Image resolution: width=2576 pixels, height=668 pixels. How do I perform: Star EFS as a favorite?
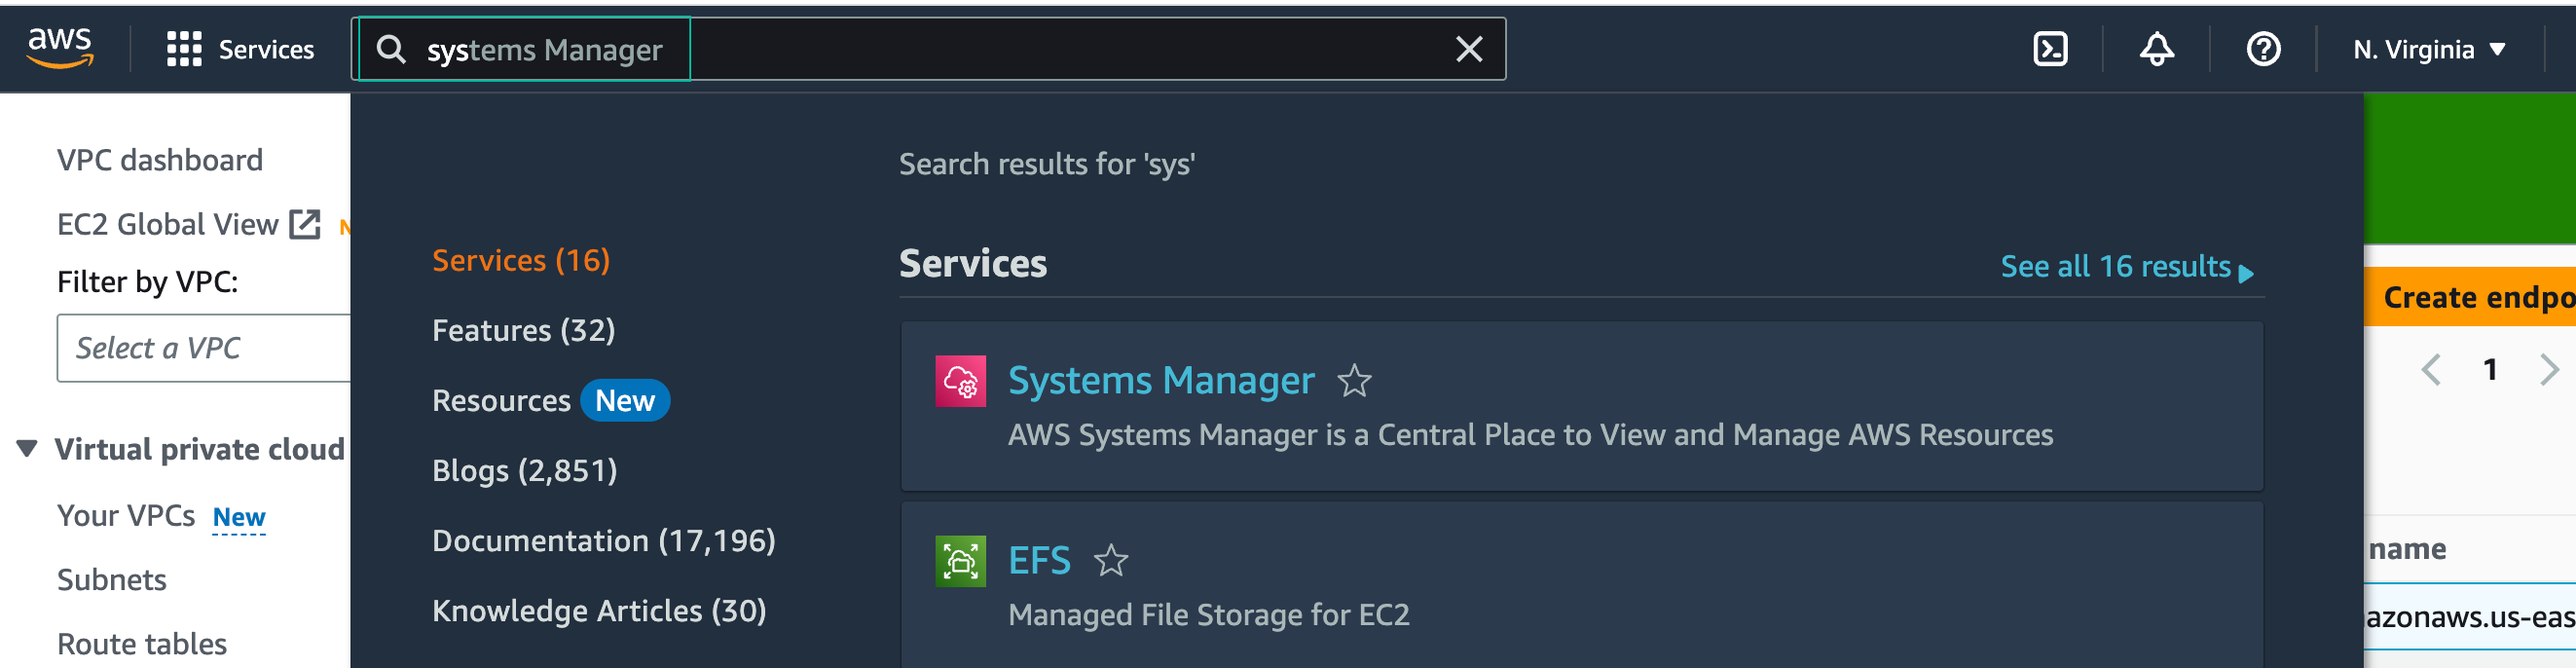coord(1113,561)
